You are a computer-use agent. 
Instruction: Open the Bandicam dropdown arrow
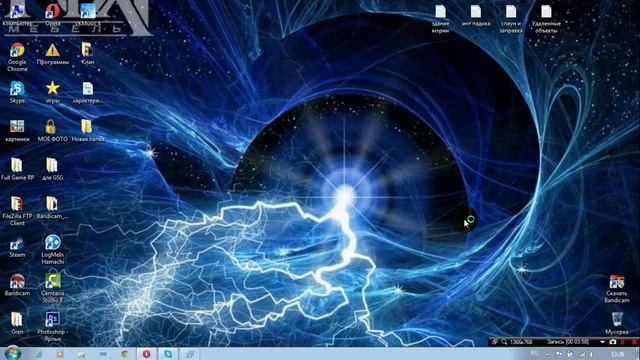[x=602, y=342]
